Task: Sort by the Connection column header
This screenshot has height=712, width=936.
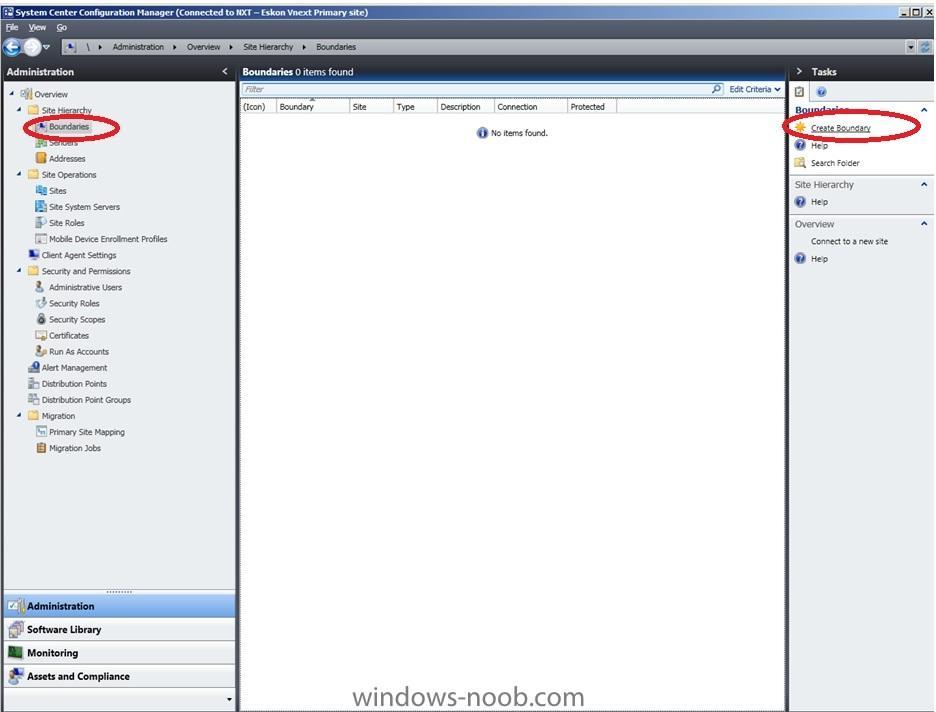Action: click(530, 107)
